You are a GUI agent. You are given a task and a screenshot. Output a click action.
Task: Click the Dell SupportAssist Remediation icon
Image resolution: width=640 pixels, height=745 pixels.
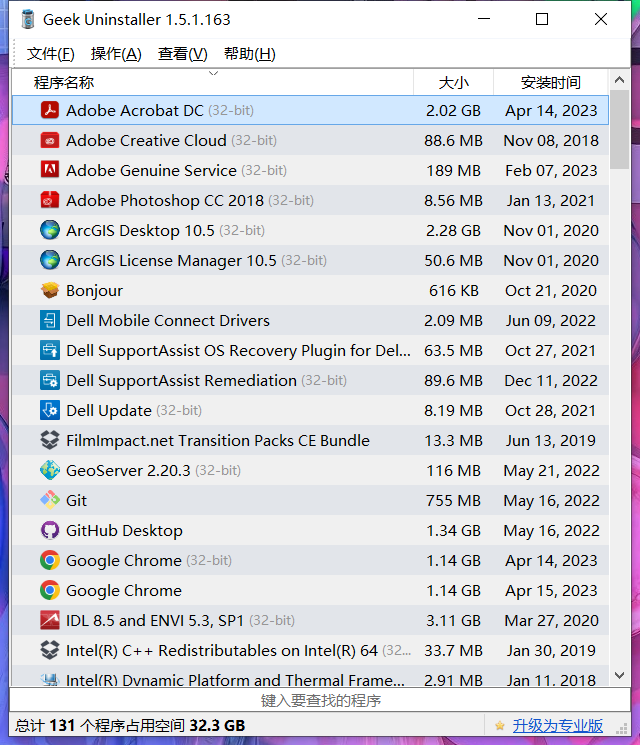pos(50,380)
